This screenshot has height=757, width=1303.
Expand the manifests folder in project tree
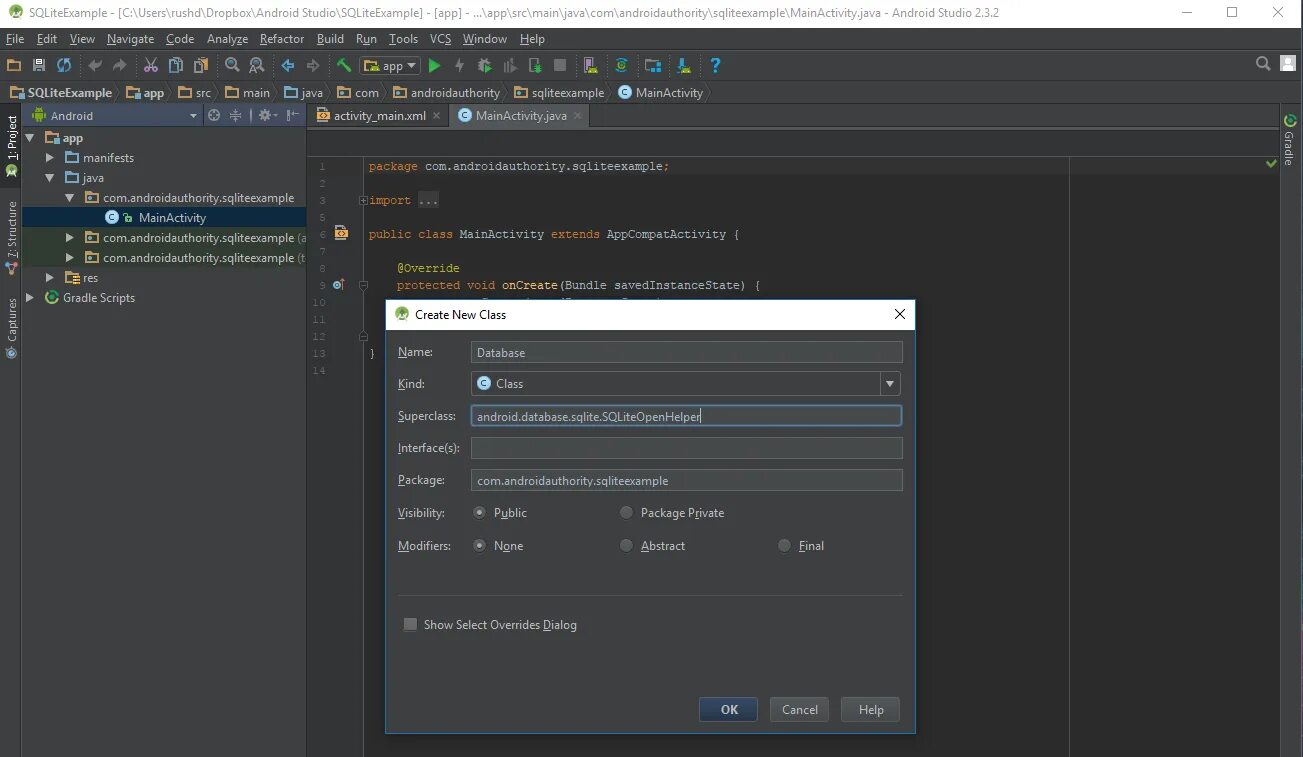coord(51,158)
